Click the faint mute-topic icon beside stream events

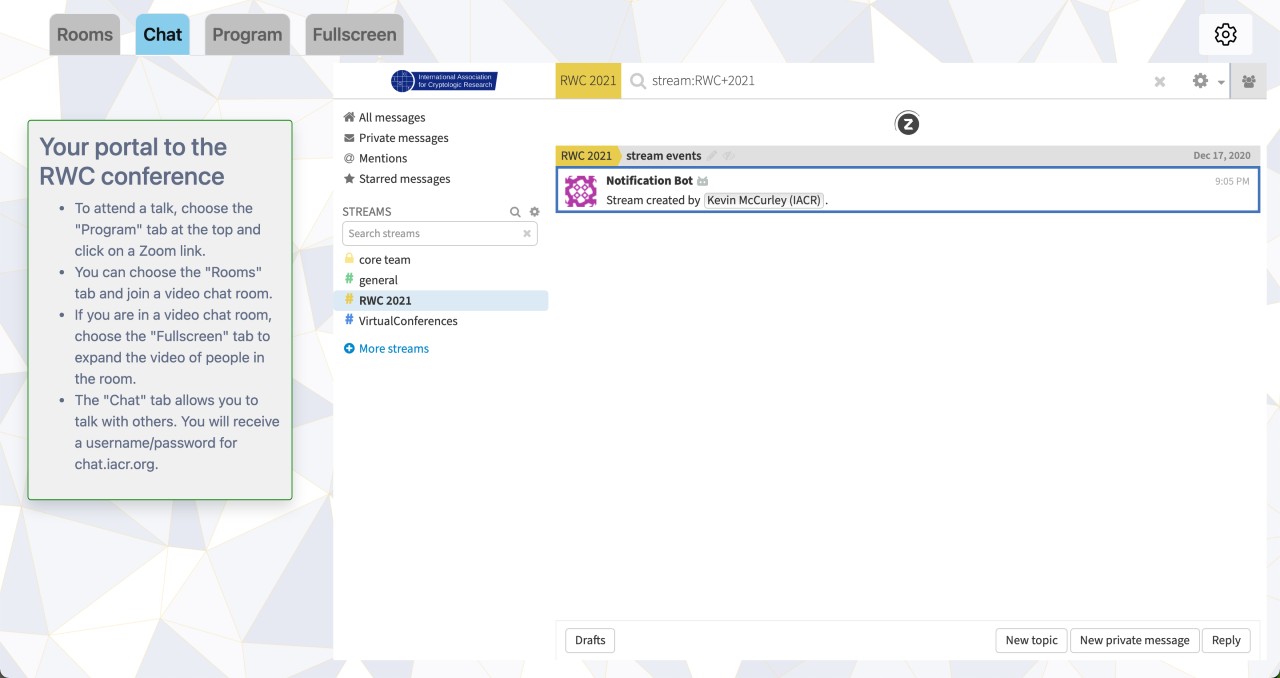[729, 156]
